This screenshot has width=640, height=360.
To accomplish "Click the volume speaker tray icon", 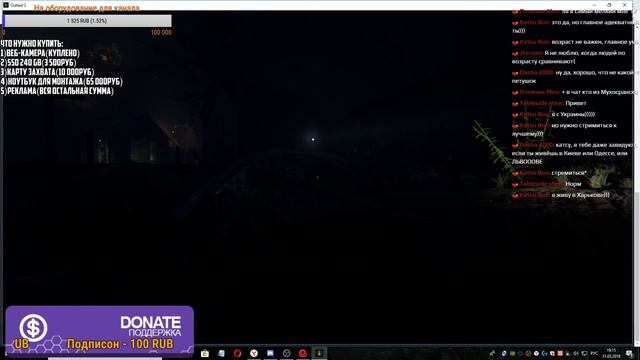I will click(576, 353).
